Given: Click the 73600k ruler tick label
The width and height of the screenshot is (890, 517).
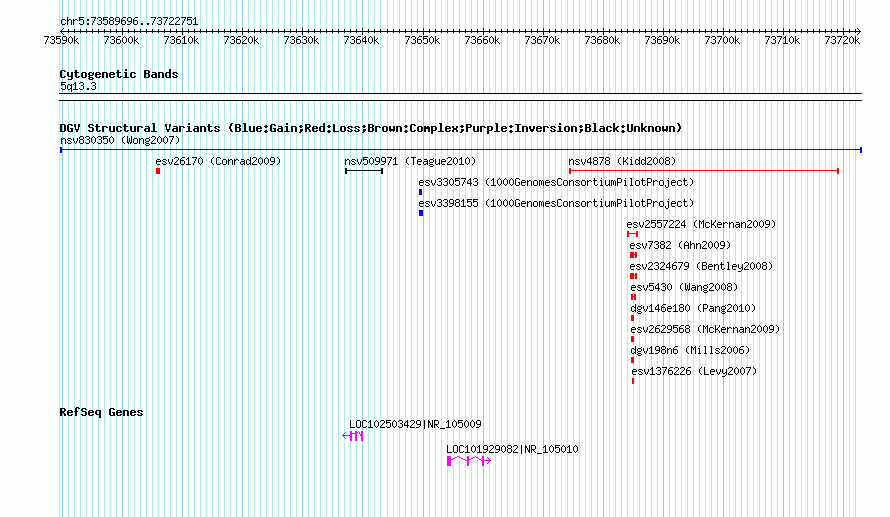Looking at the screenshot, I should (x=121, y=40).
